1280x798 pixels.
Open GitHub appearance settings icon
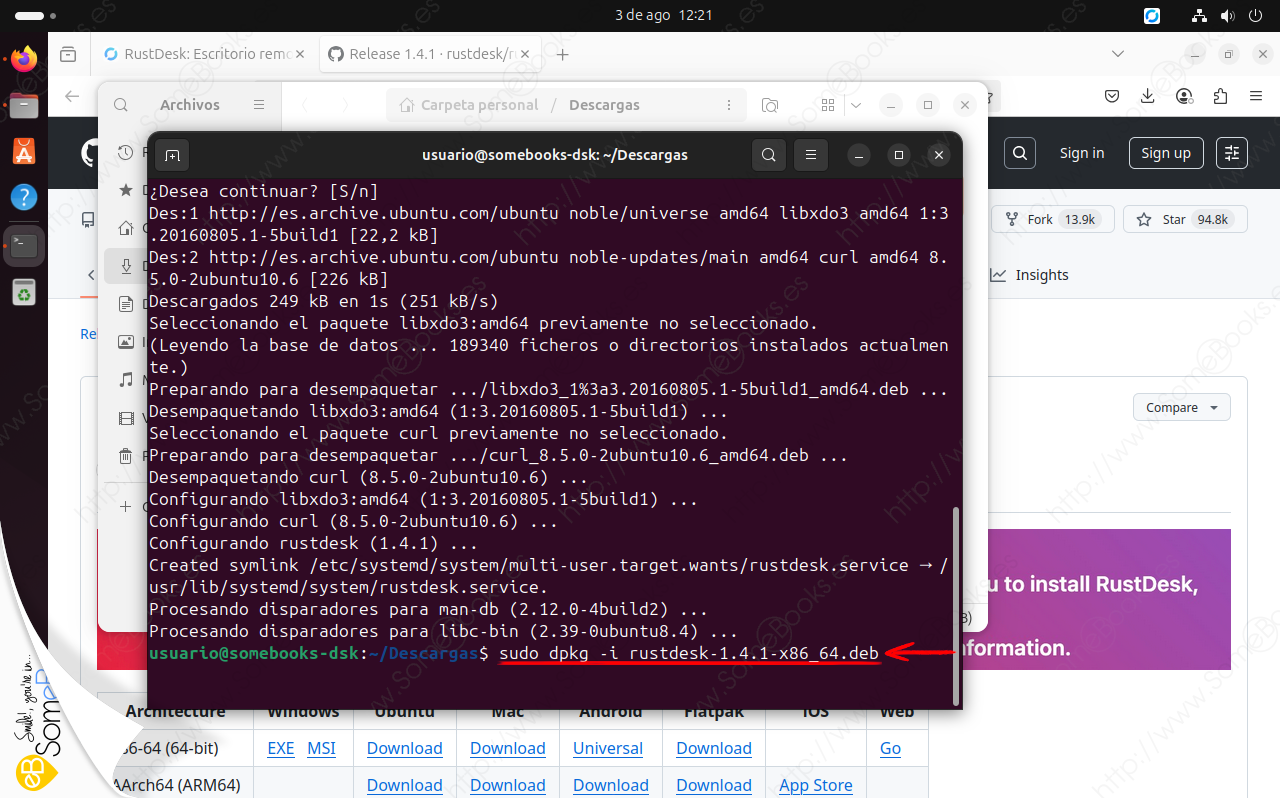click(1232, 153)
